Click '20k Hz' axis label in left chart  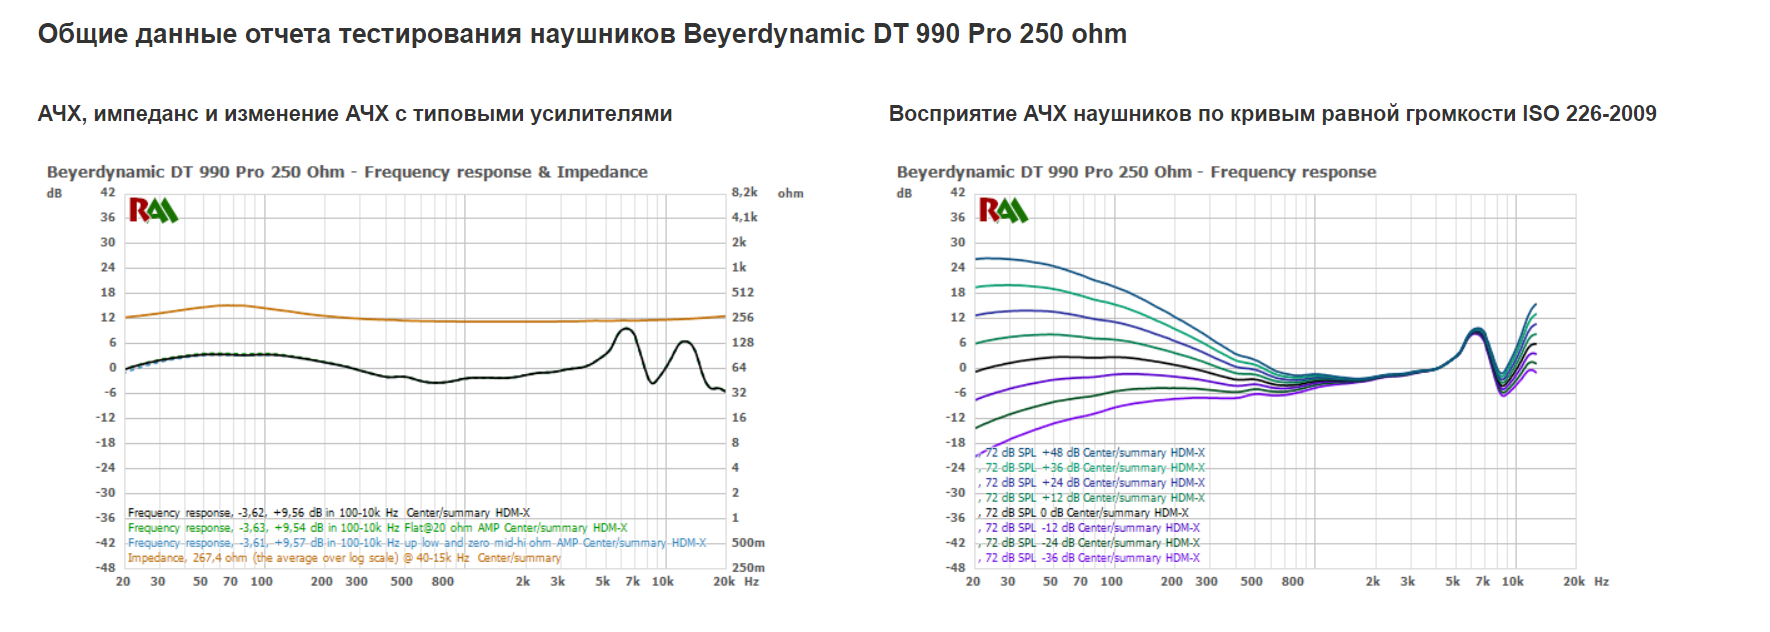736,581
